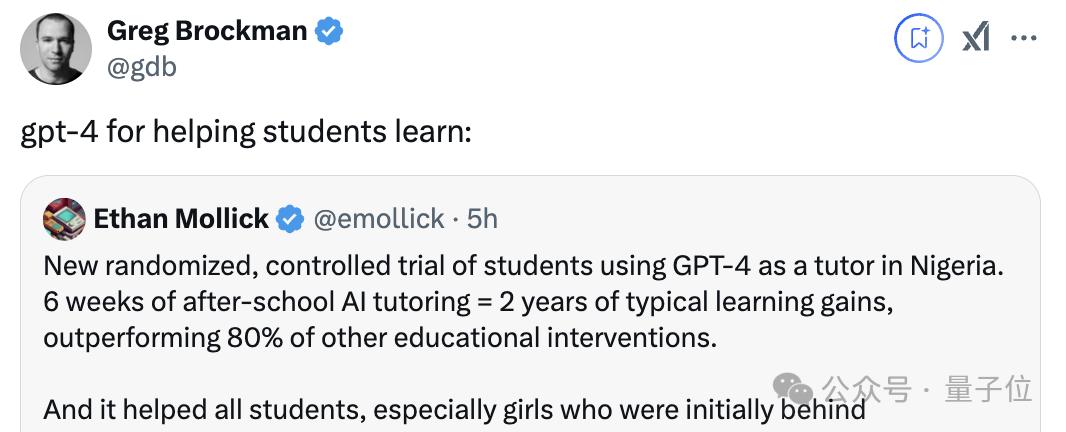
Task: Click the 'And it helped all students' line
Action: pos(454,409)
